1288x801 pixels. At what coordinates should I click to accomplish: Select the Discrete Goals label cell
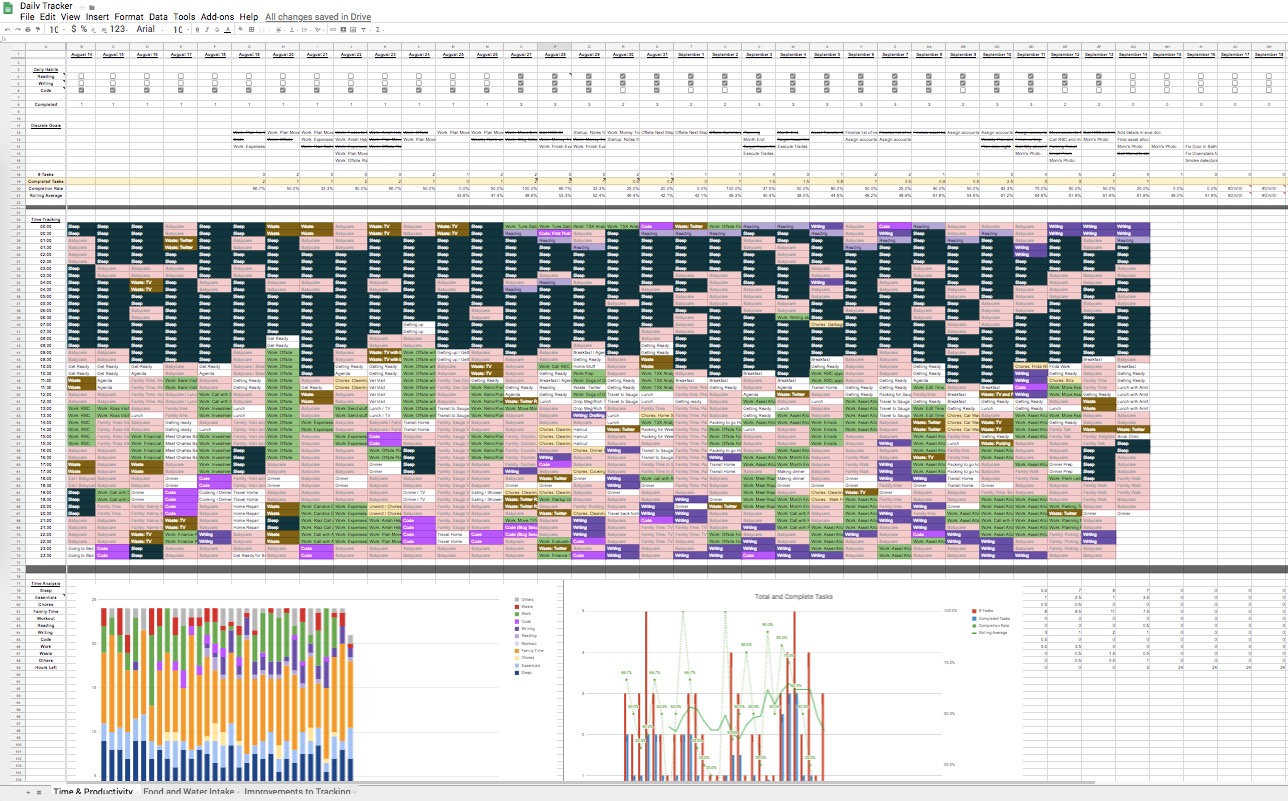click(46, 125)
